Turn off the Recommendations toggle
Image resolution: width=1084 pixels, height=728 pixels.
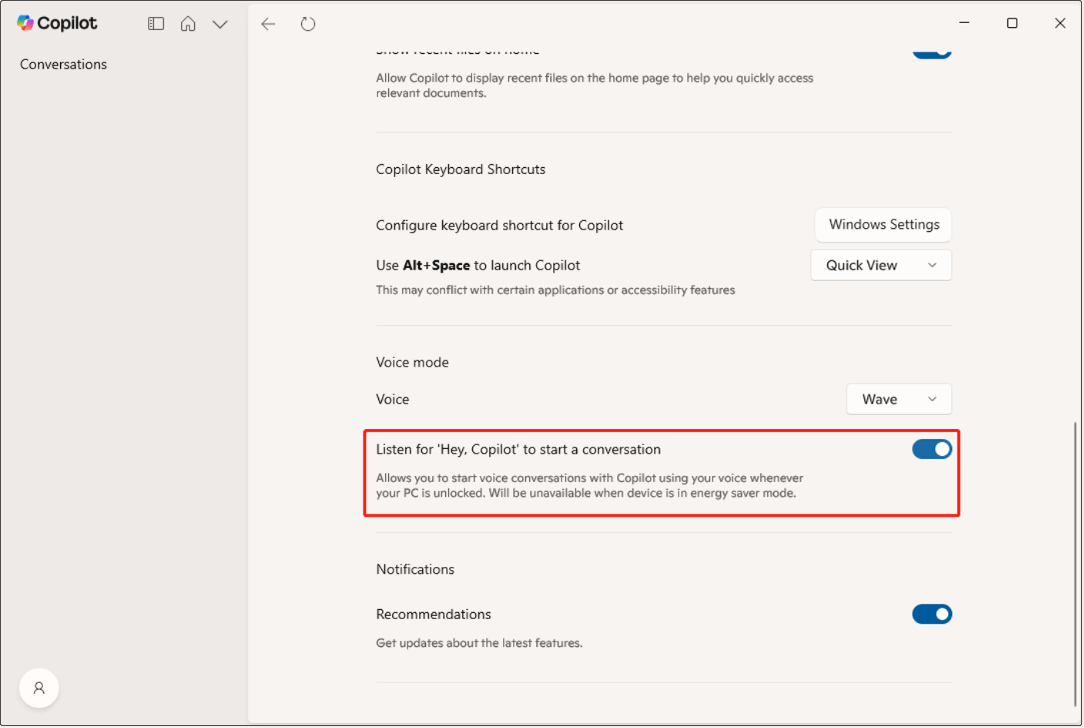pos(931,614)
